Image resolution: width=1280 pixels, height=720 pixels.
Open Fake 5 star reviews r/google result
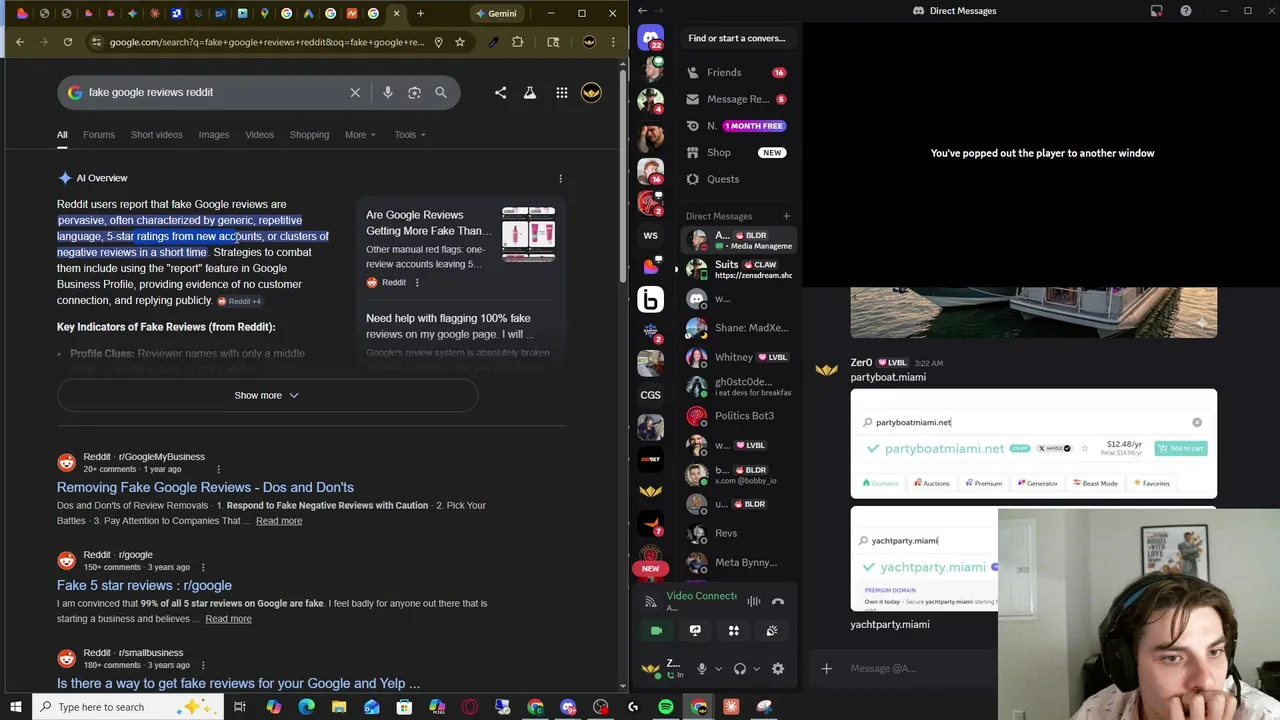point(144,586)
